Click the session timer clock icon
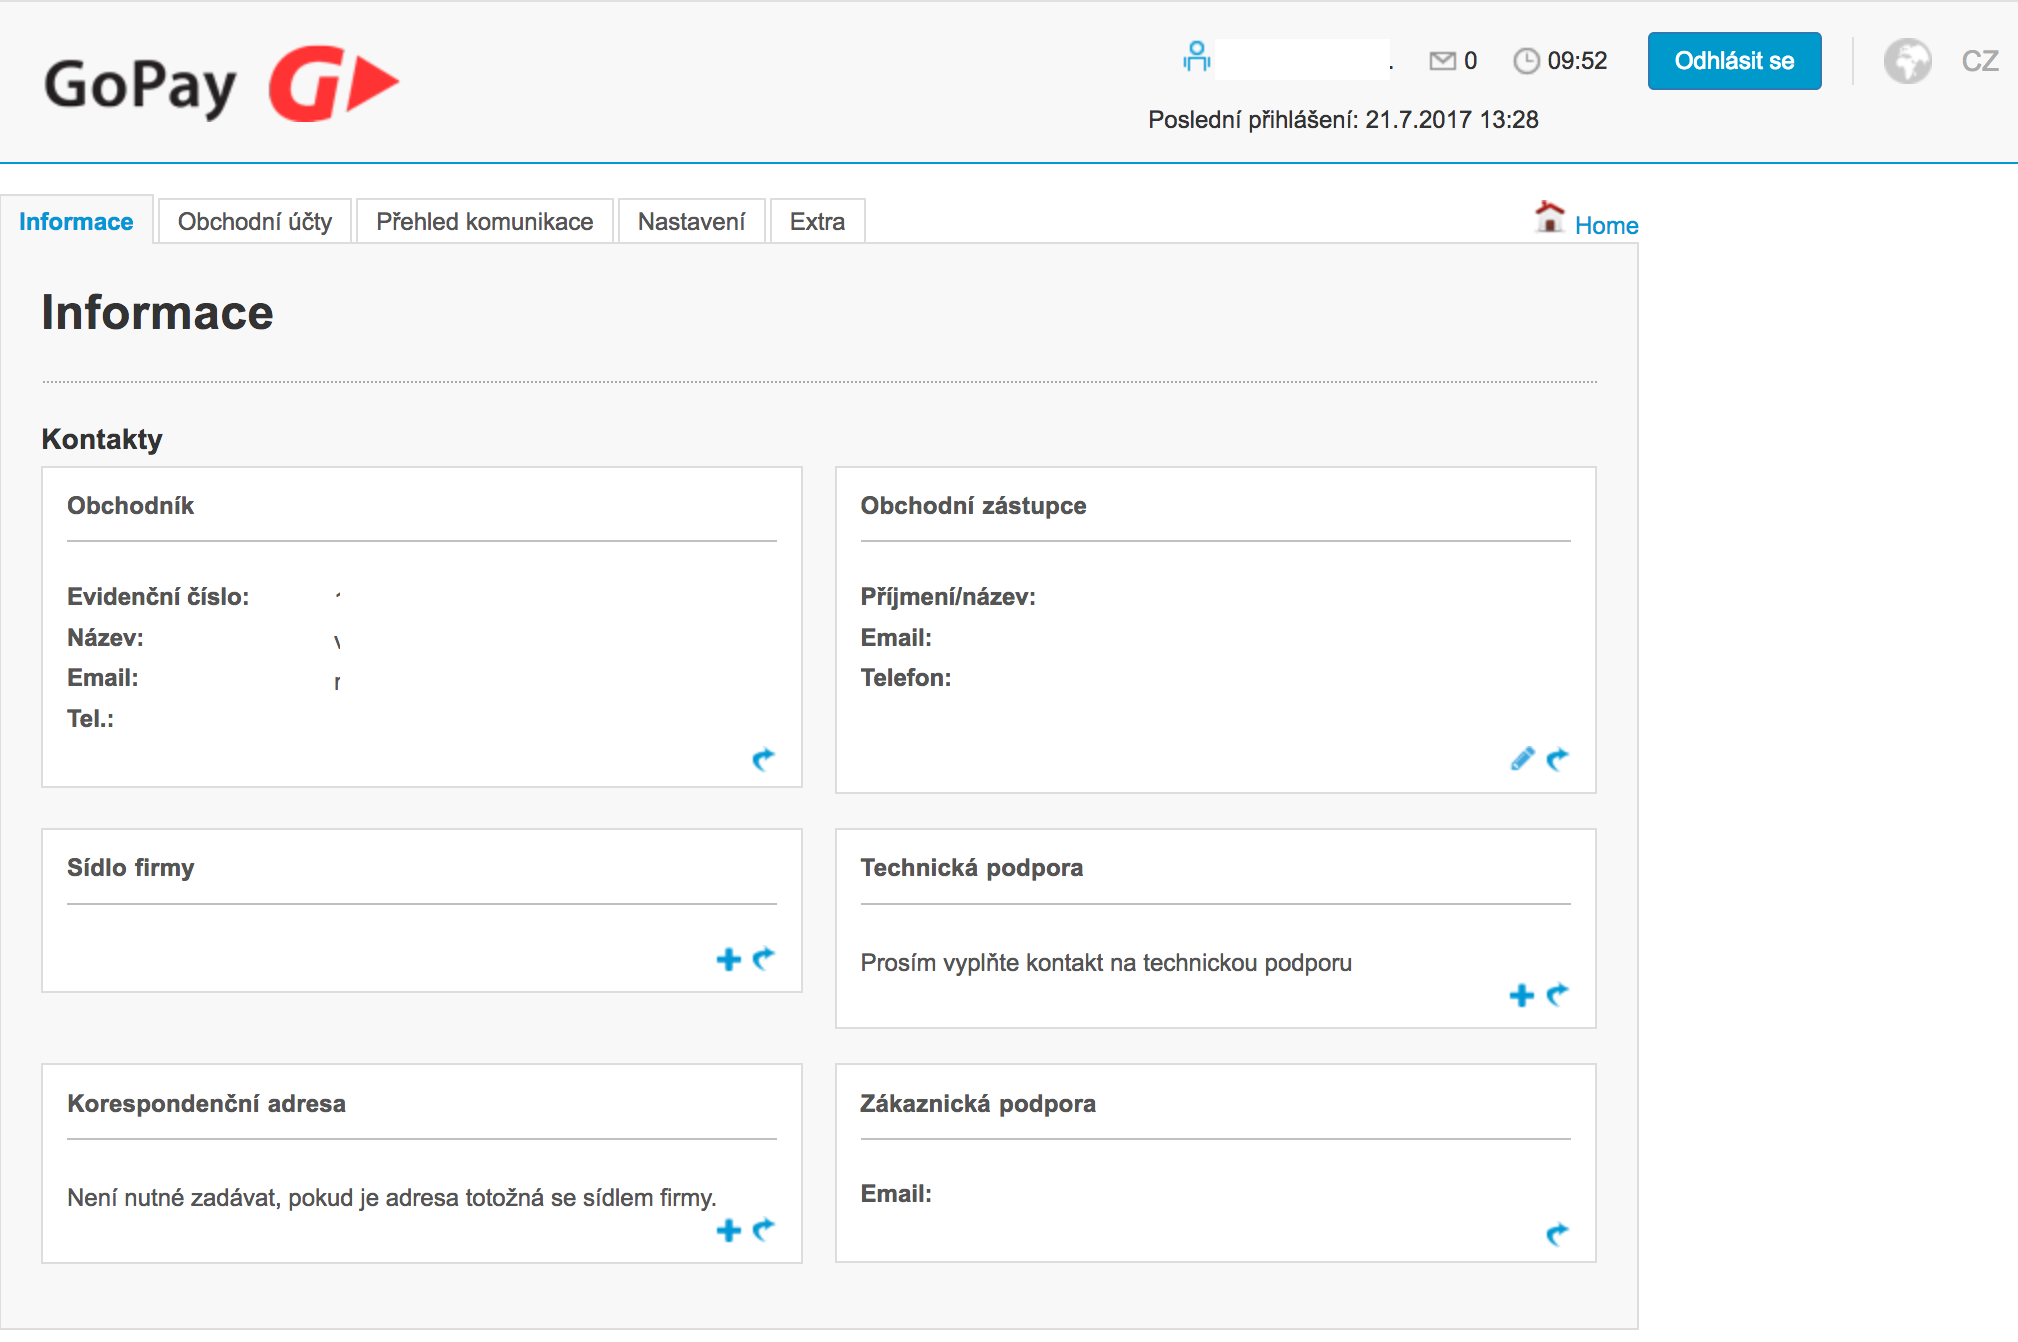 pos(1526,61)
